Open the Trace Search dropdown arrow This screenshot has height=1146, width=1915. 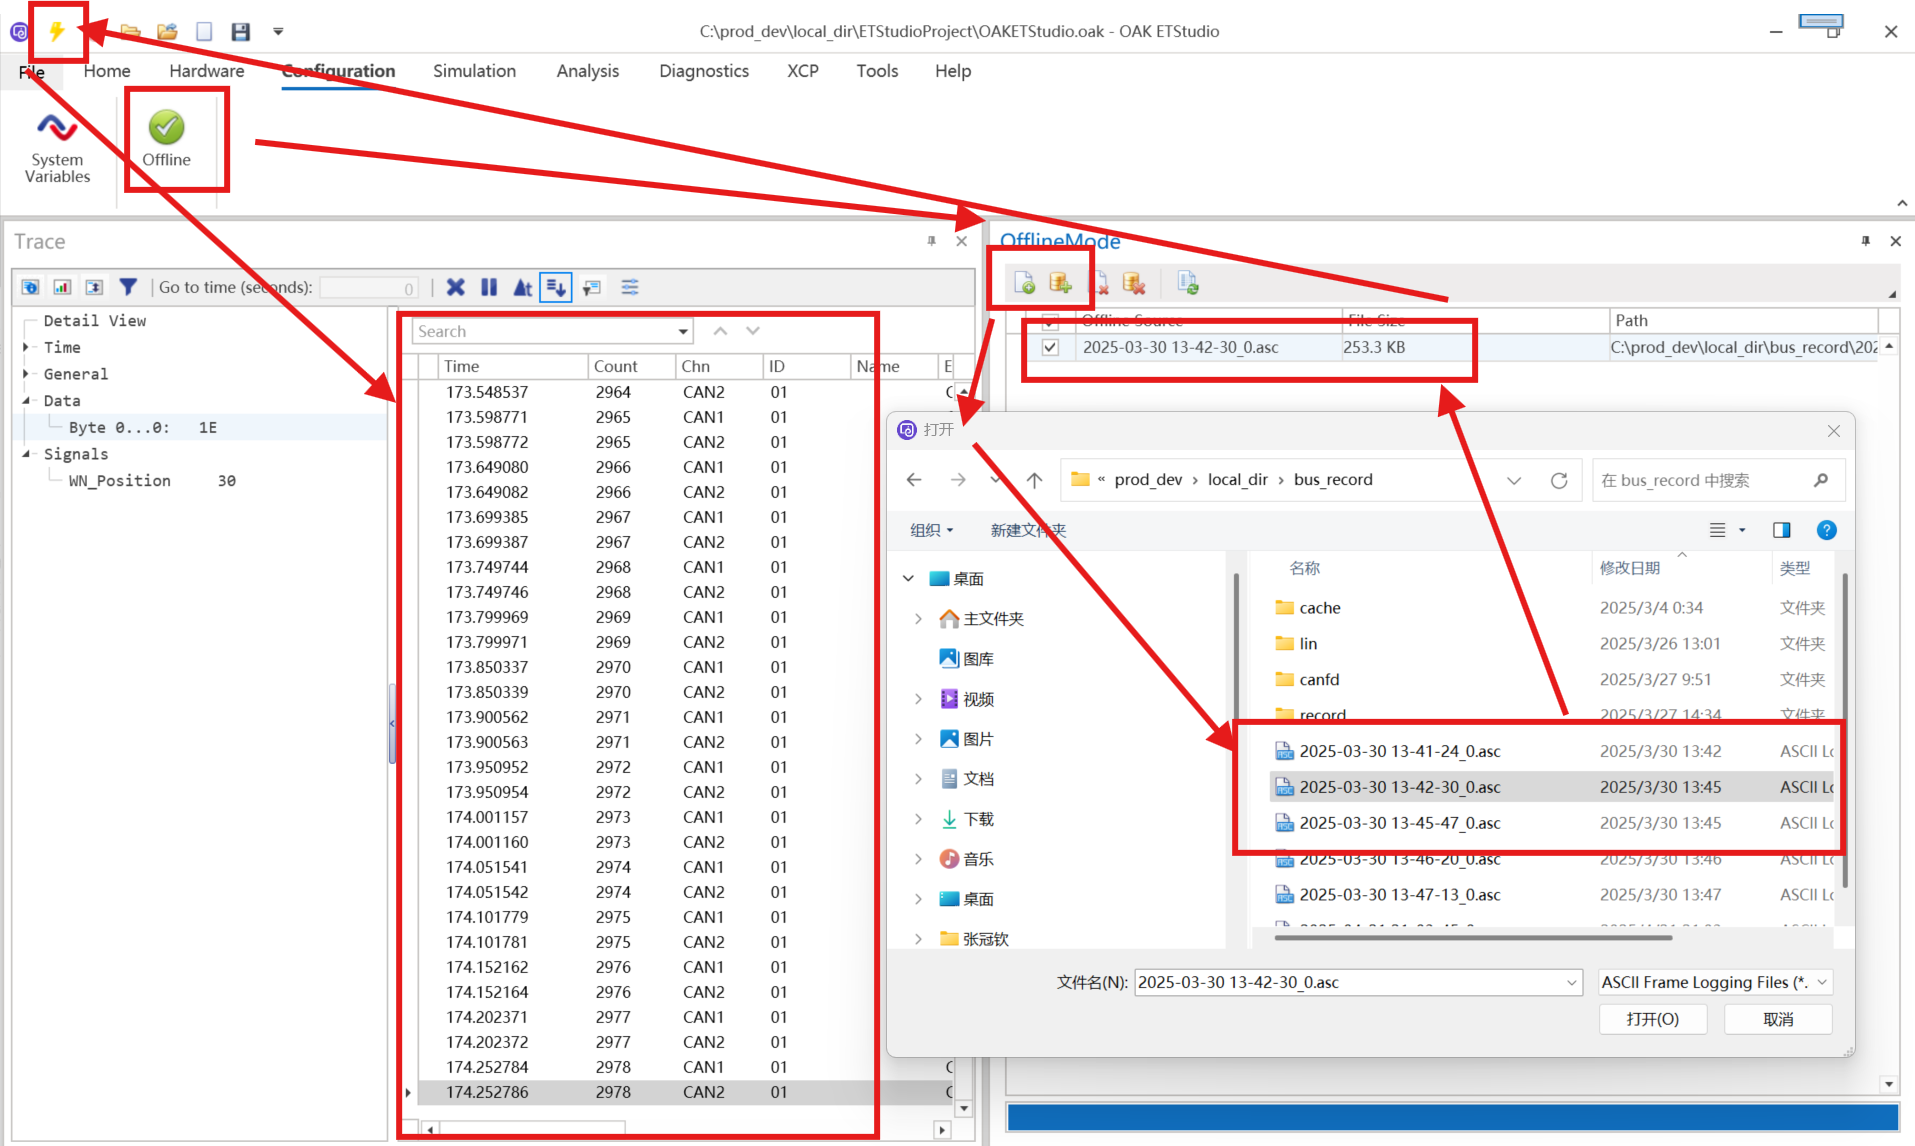click(683, 332)
